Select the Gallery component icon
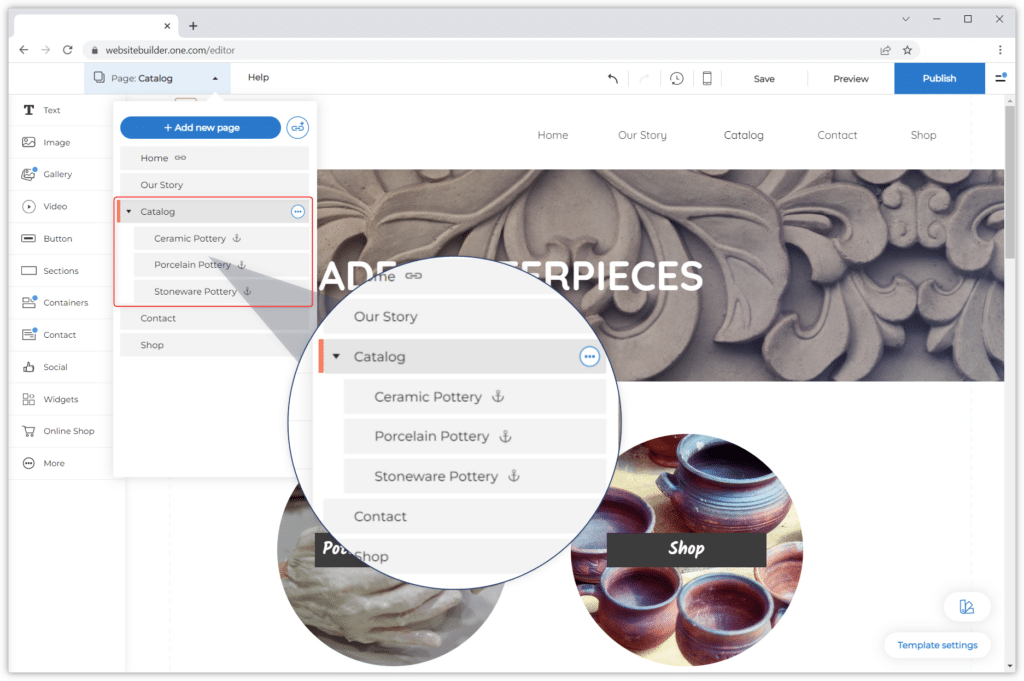 (x=29, y=174)
